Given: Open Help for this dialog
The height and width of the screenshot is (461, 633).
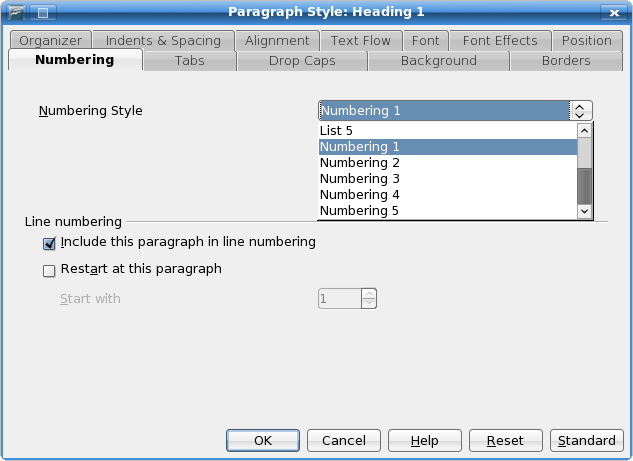Looking at the screenshot, I should (424, 440).
